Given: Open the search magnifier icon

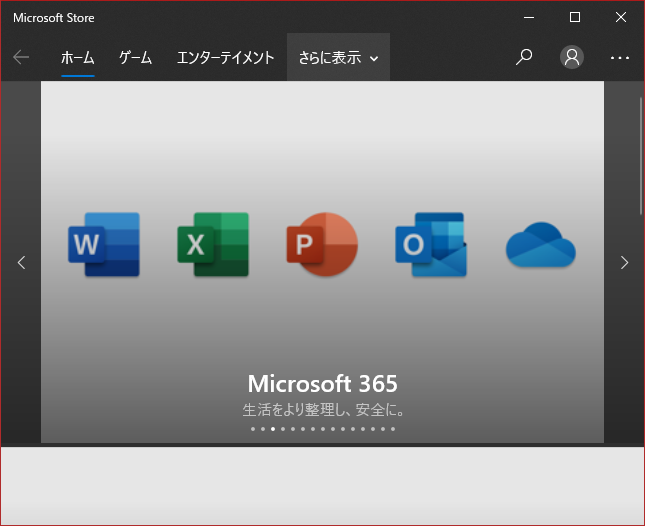Looking at the screenshot, I should click(x=524, y=57).
